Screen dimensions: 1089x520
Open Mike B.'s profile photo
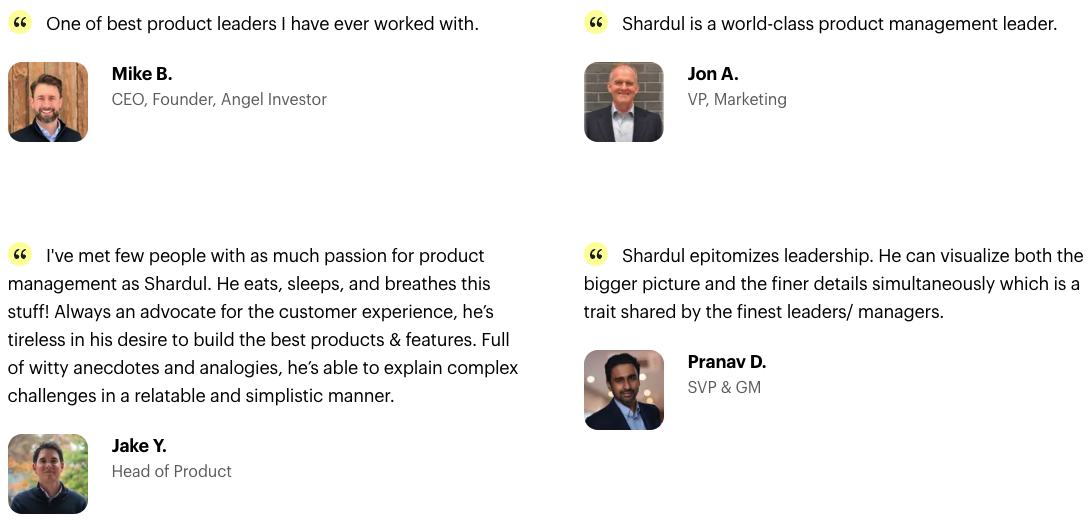[48, 102]
